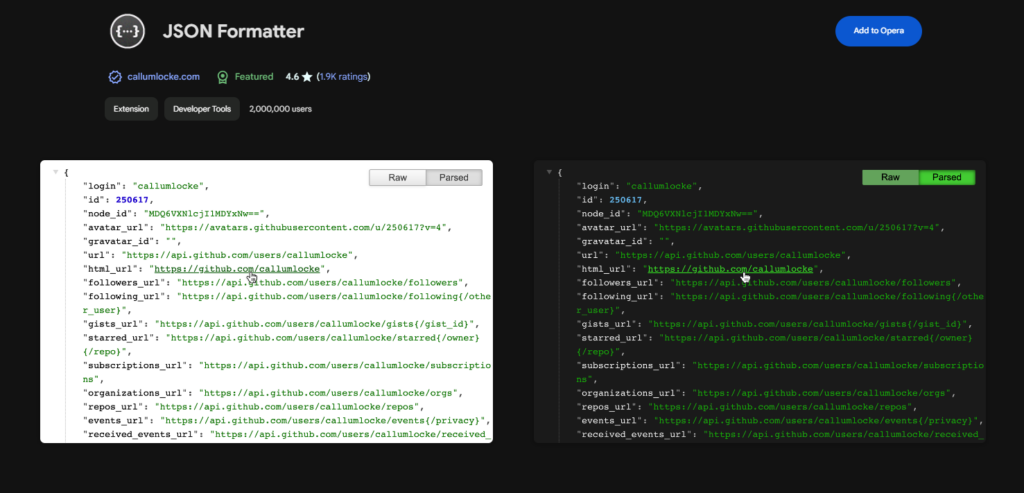The width and height of the screenshot is (1024, 493).
Task: Switch to Raw in the light screenshot
Action: [398, 178]
